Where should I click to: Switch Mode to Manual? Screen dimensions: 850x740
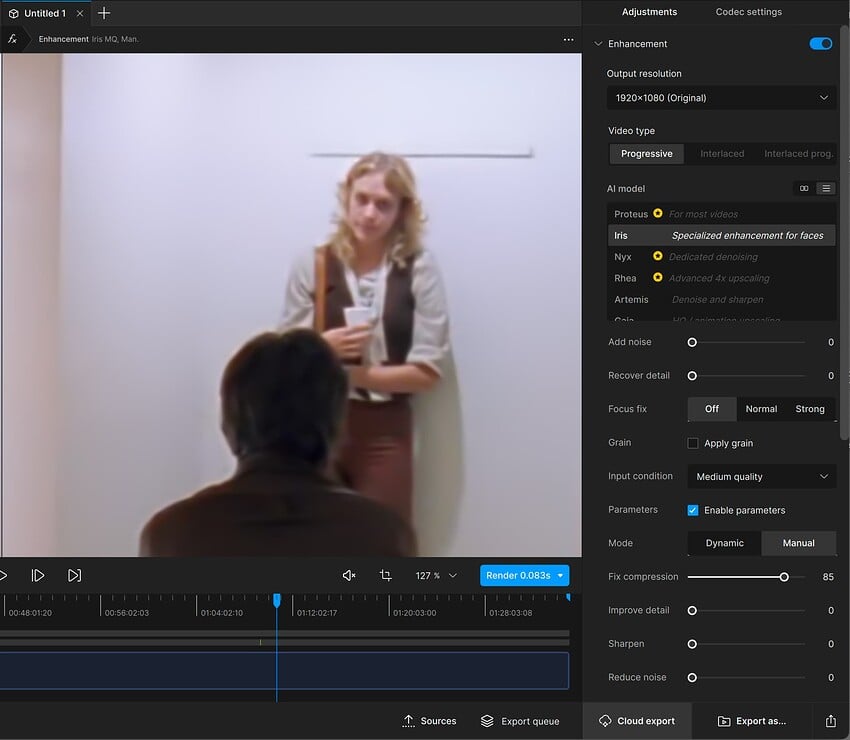799,543
